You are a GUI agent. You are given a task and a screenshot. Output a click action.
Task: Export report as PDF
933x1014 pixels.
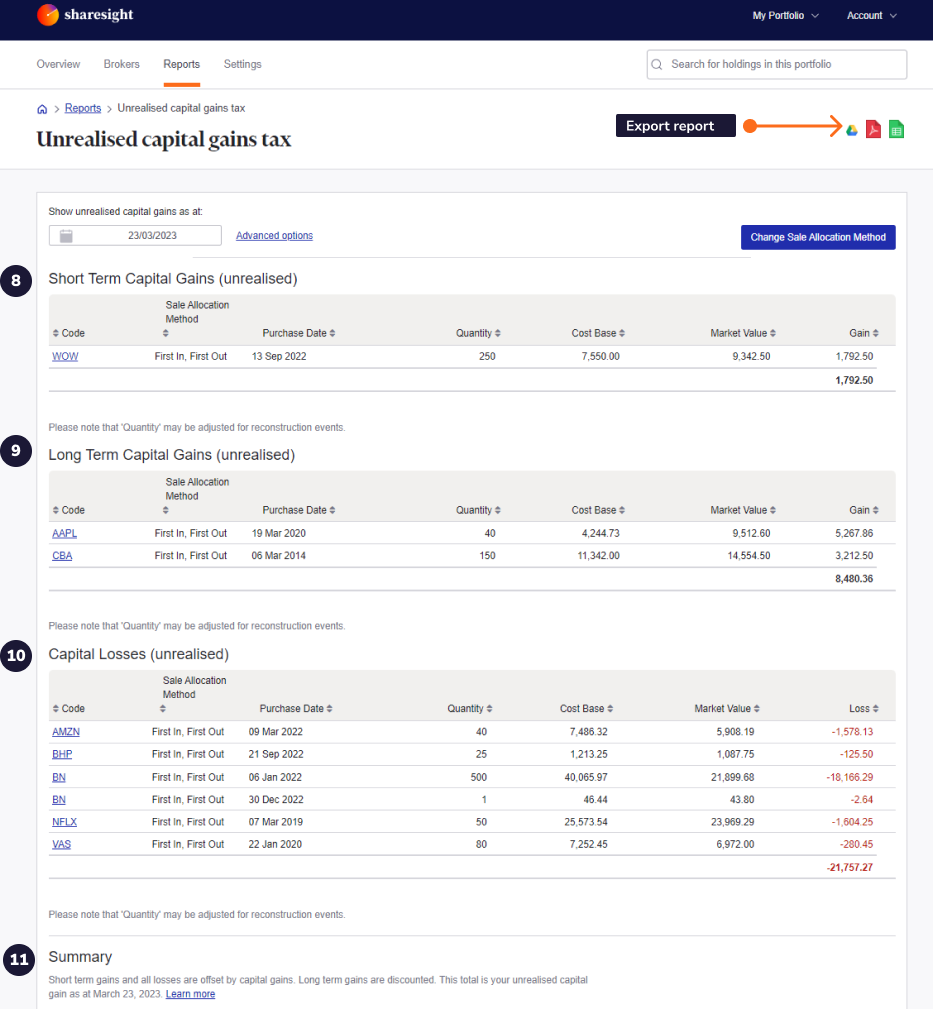pos(874,129)
